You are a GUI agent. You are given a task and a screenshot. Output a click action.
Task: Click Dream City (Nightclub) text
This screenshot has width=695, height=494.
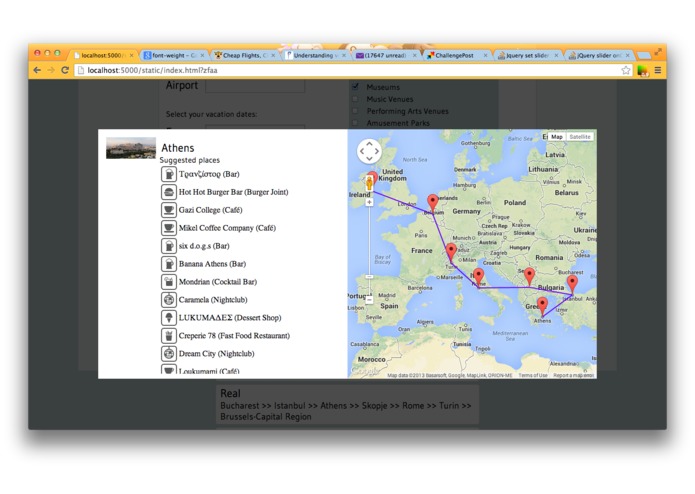tap(217, 354)
